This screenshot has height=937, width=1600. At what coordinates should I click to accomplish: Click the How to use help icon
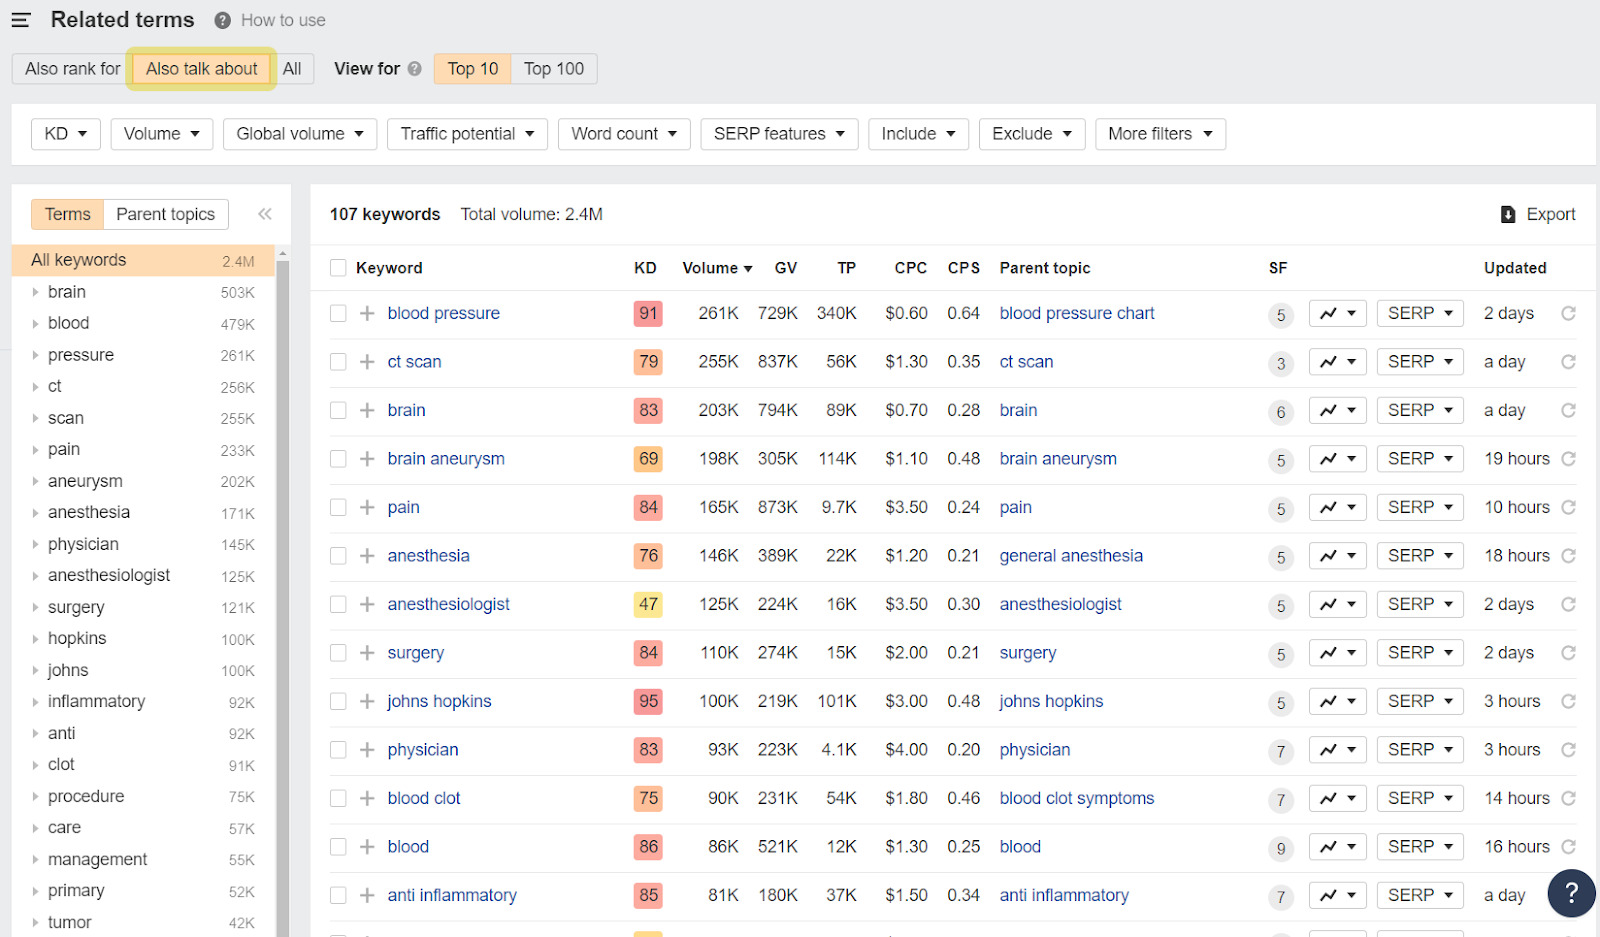coord(223,20)
